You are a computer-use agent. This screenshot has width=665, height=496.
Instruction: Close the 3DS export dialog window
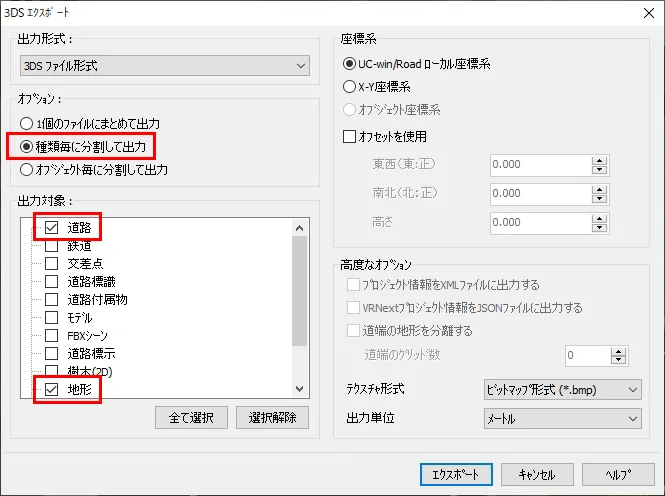642,12
